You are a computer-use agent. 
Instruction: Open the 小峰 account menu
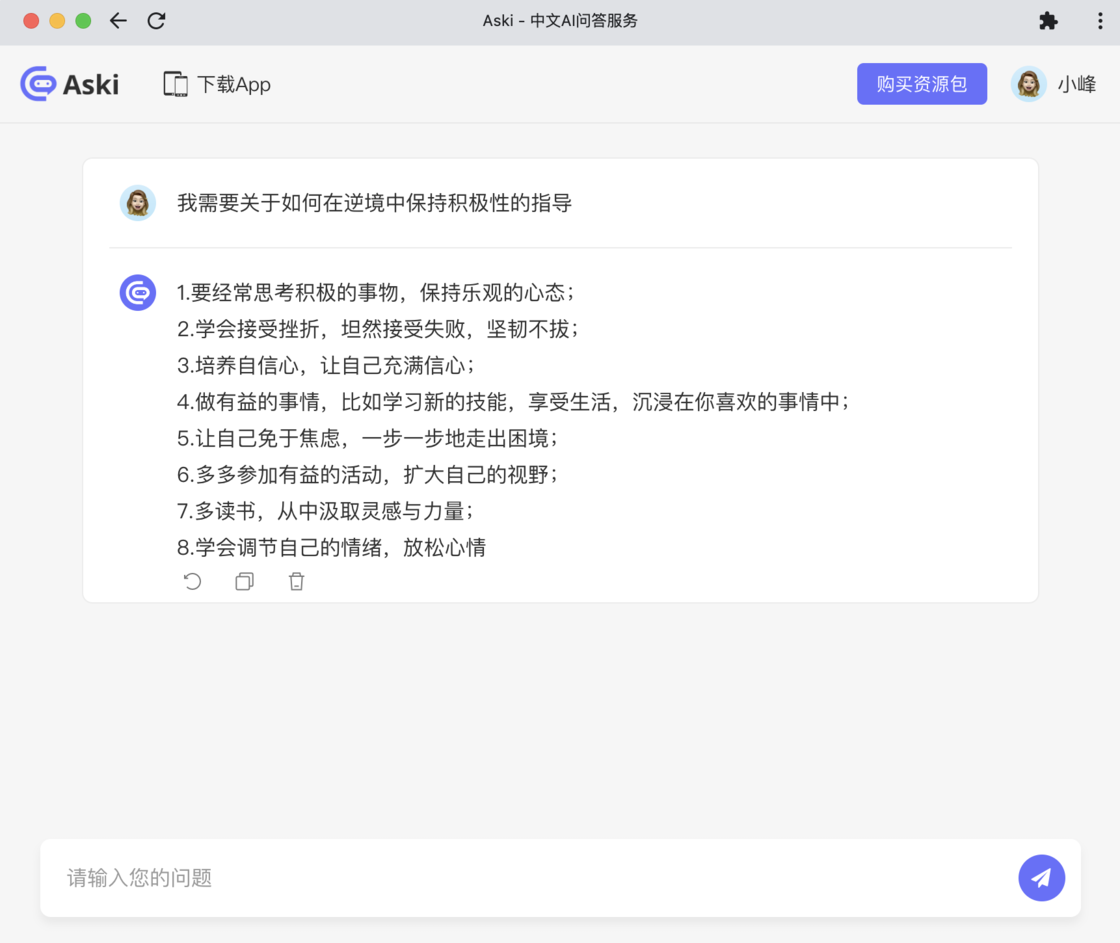click(x=1076, y=85)
